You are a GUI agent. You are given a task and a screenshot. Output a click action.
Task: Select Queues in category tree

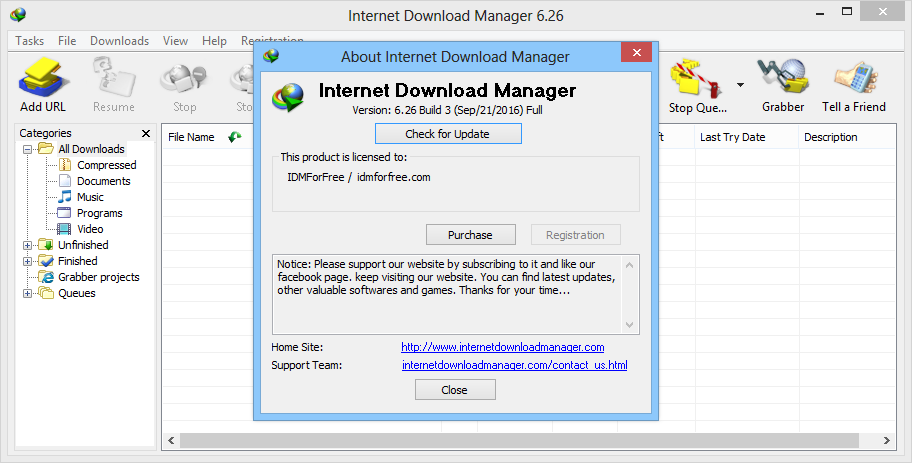[x=77, y=293]
